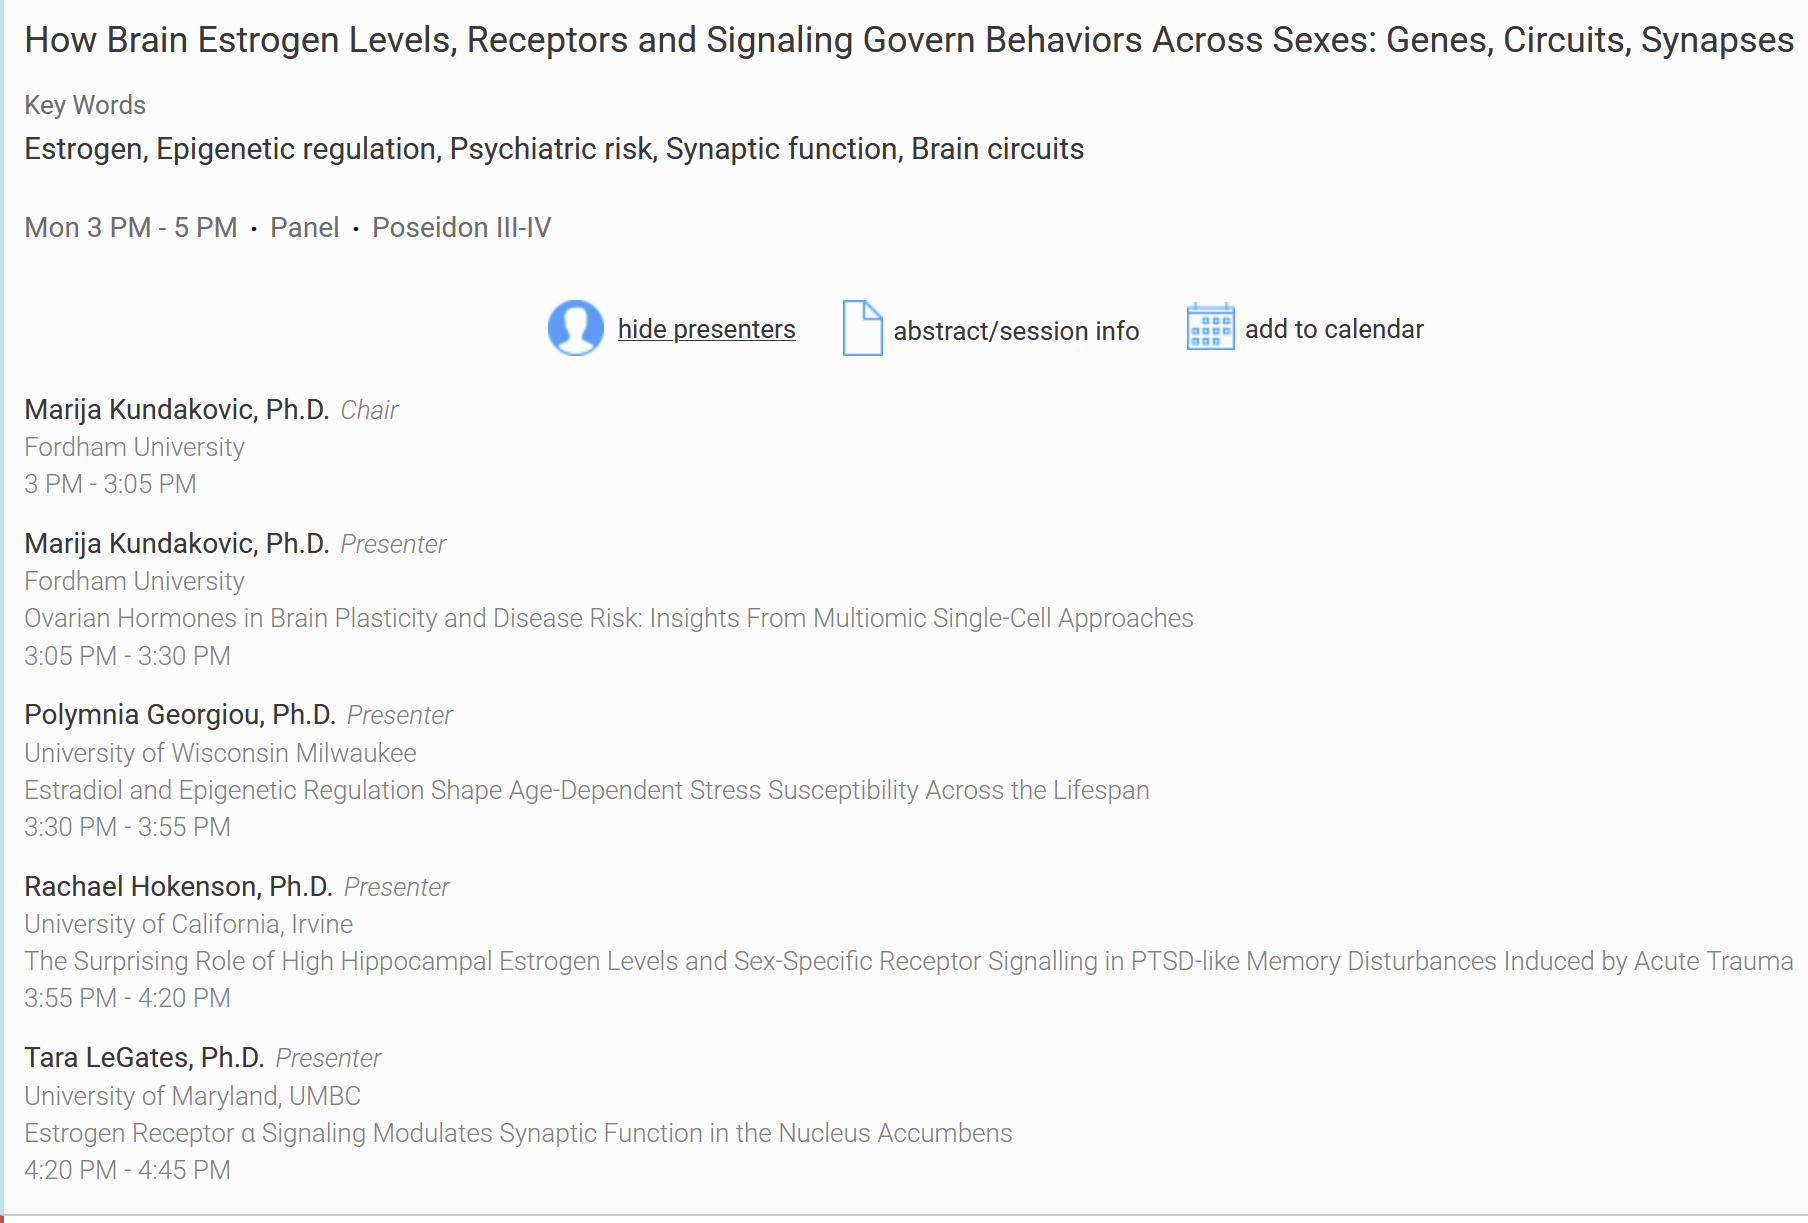Click Estrogen Receptor α Signaling talk title
Screen dimensions: 1808x1223
518,1134
